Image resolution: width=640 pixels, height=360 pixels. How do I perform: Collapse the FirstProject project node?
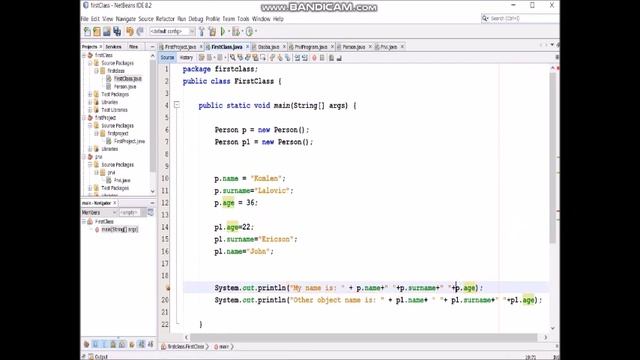tap(84, 118)
